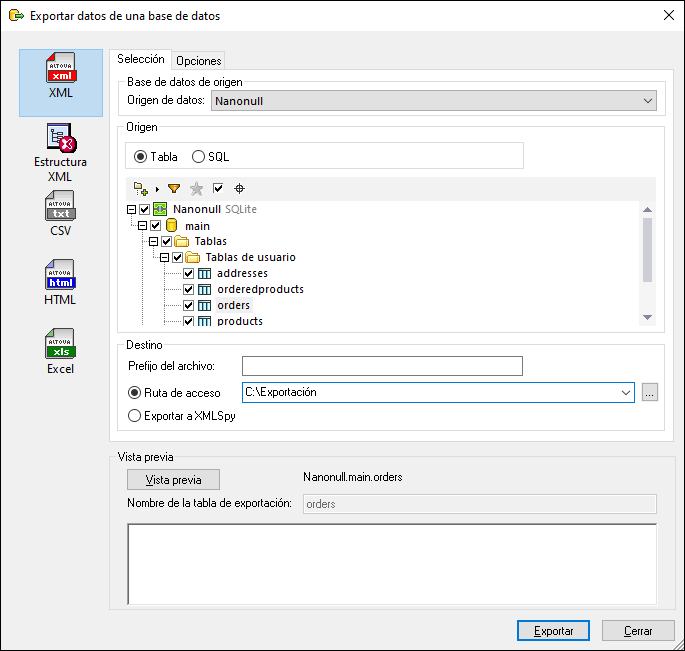Open the layout arrow next to folder icon

(157, 189)
